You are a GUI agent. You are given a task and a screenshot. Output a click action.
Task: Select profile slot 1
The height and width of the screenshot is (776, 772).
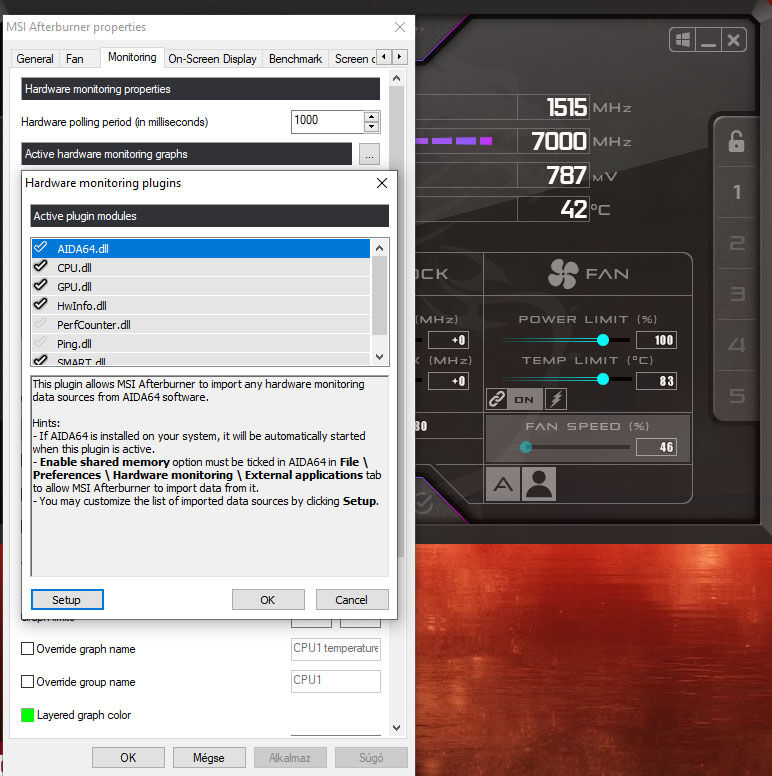tap(737, 192)
